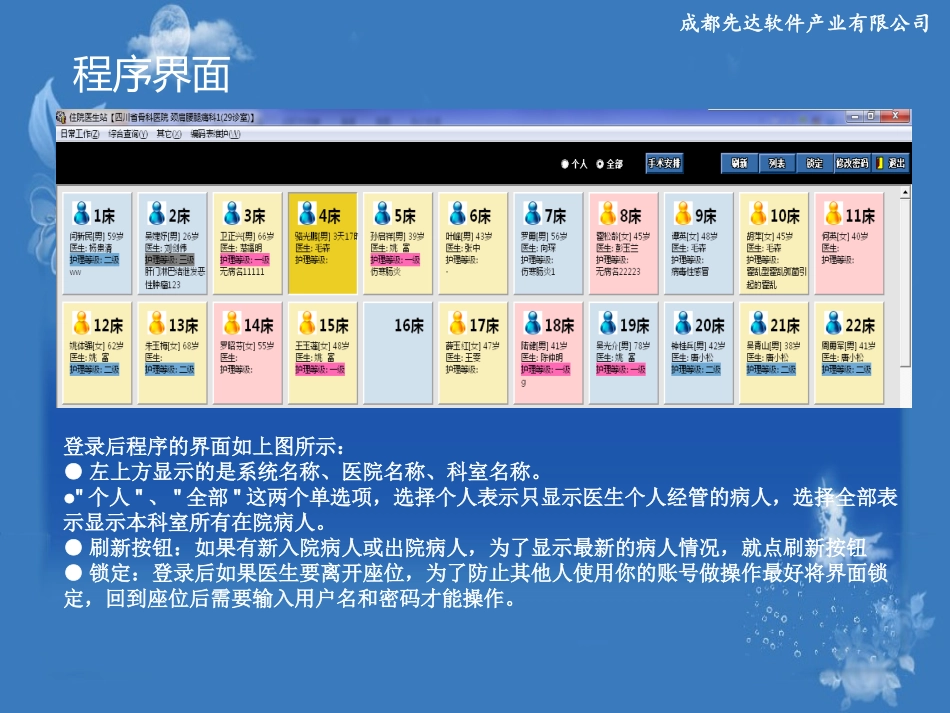Click 护理等级: 二级 label on 1床

point(94,260)
